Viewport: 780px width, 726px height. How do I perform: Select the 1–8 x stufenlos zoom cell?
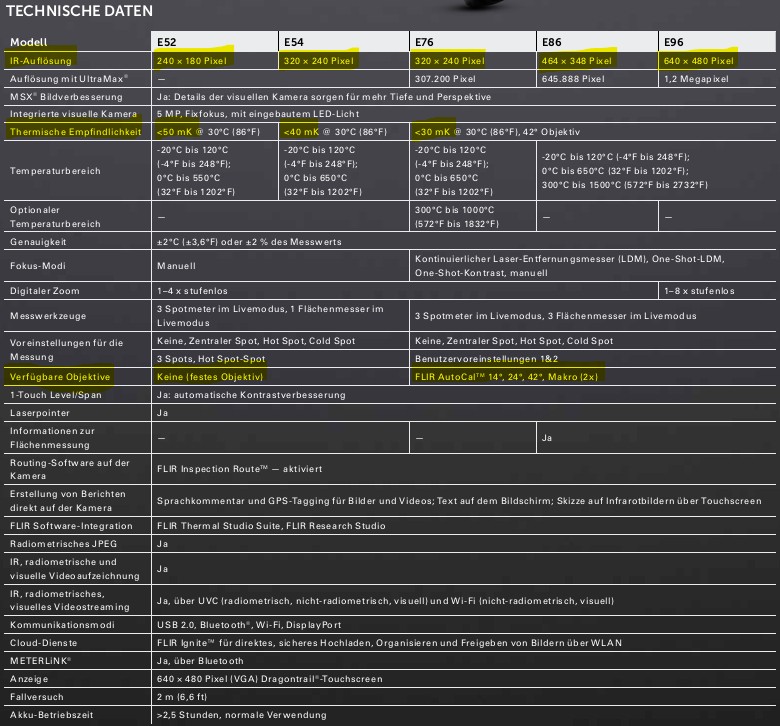pos(699,291)
